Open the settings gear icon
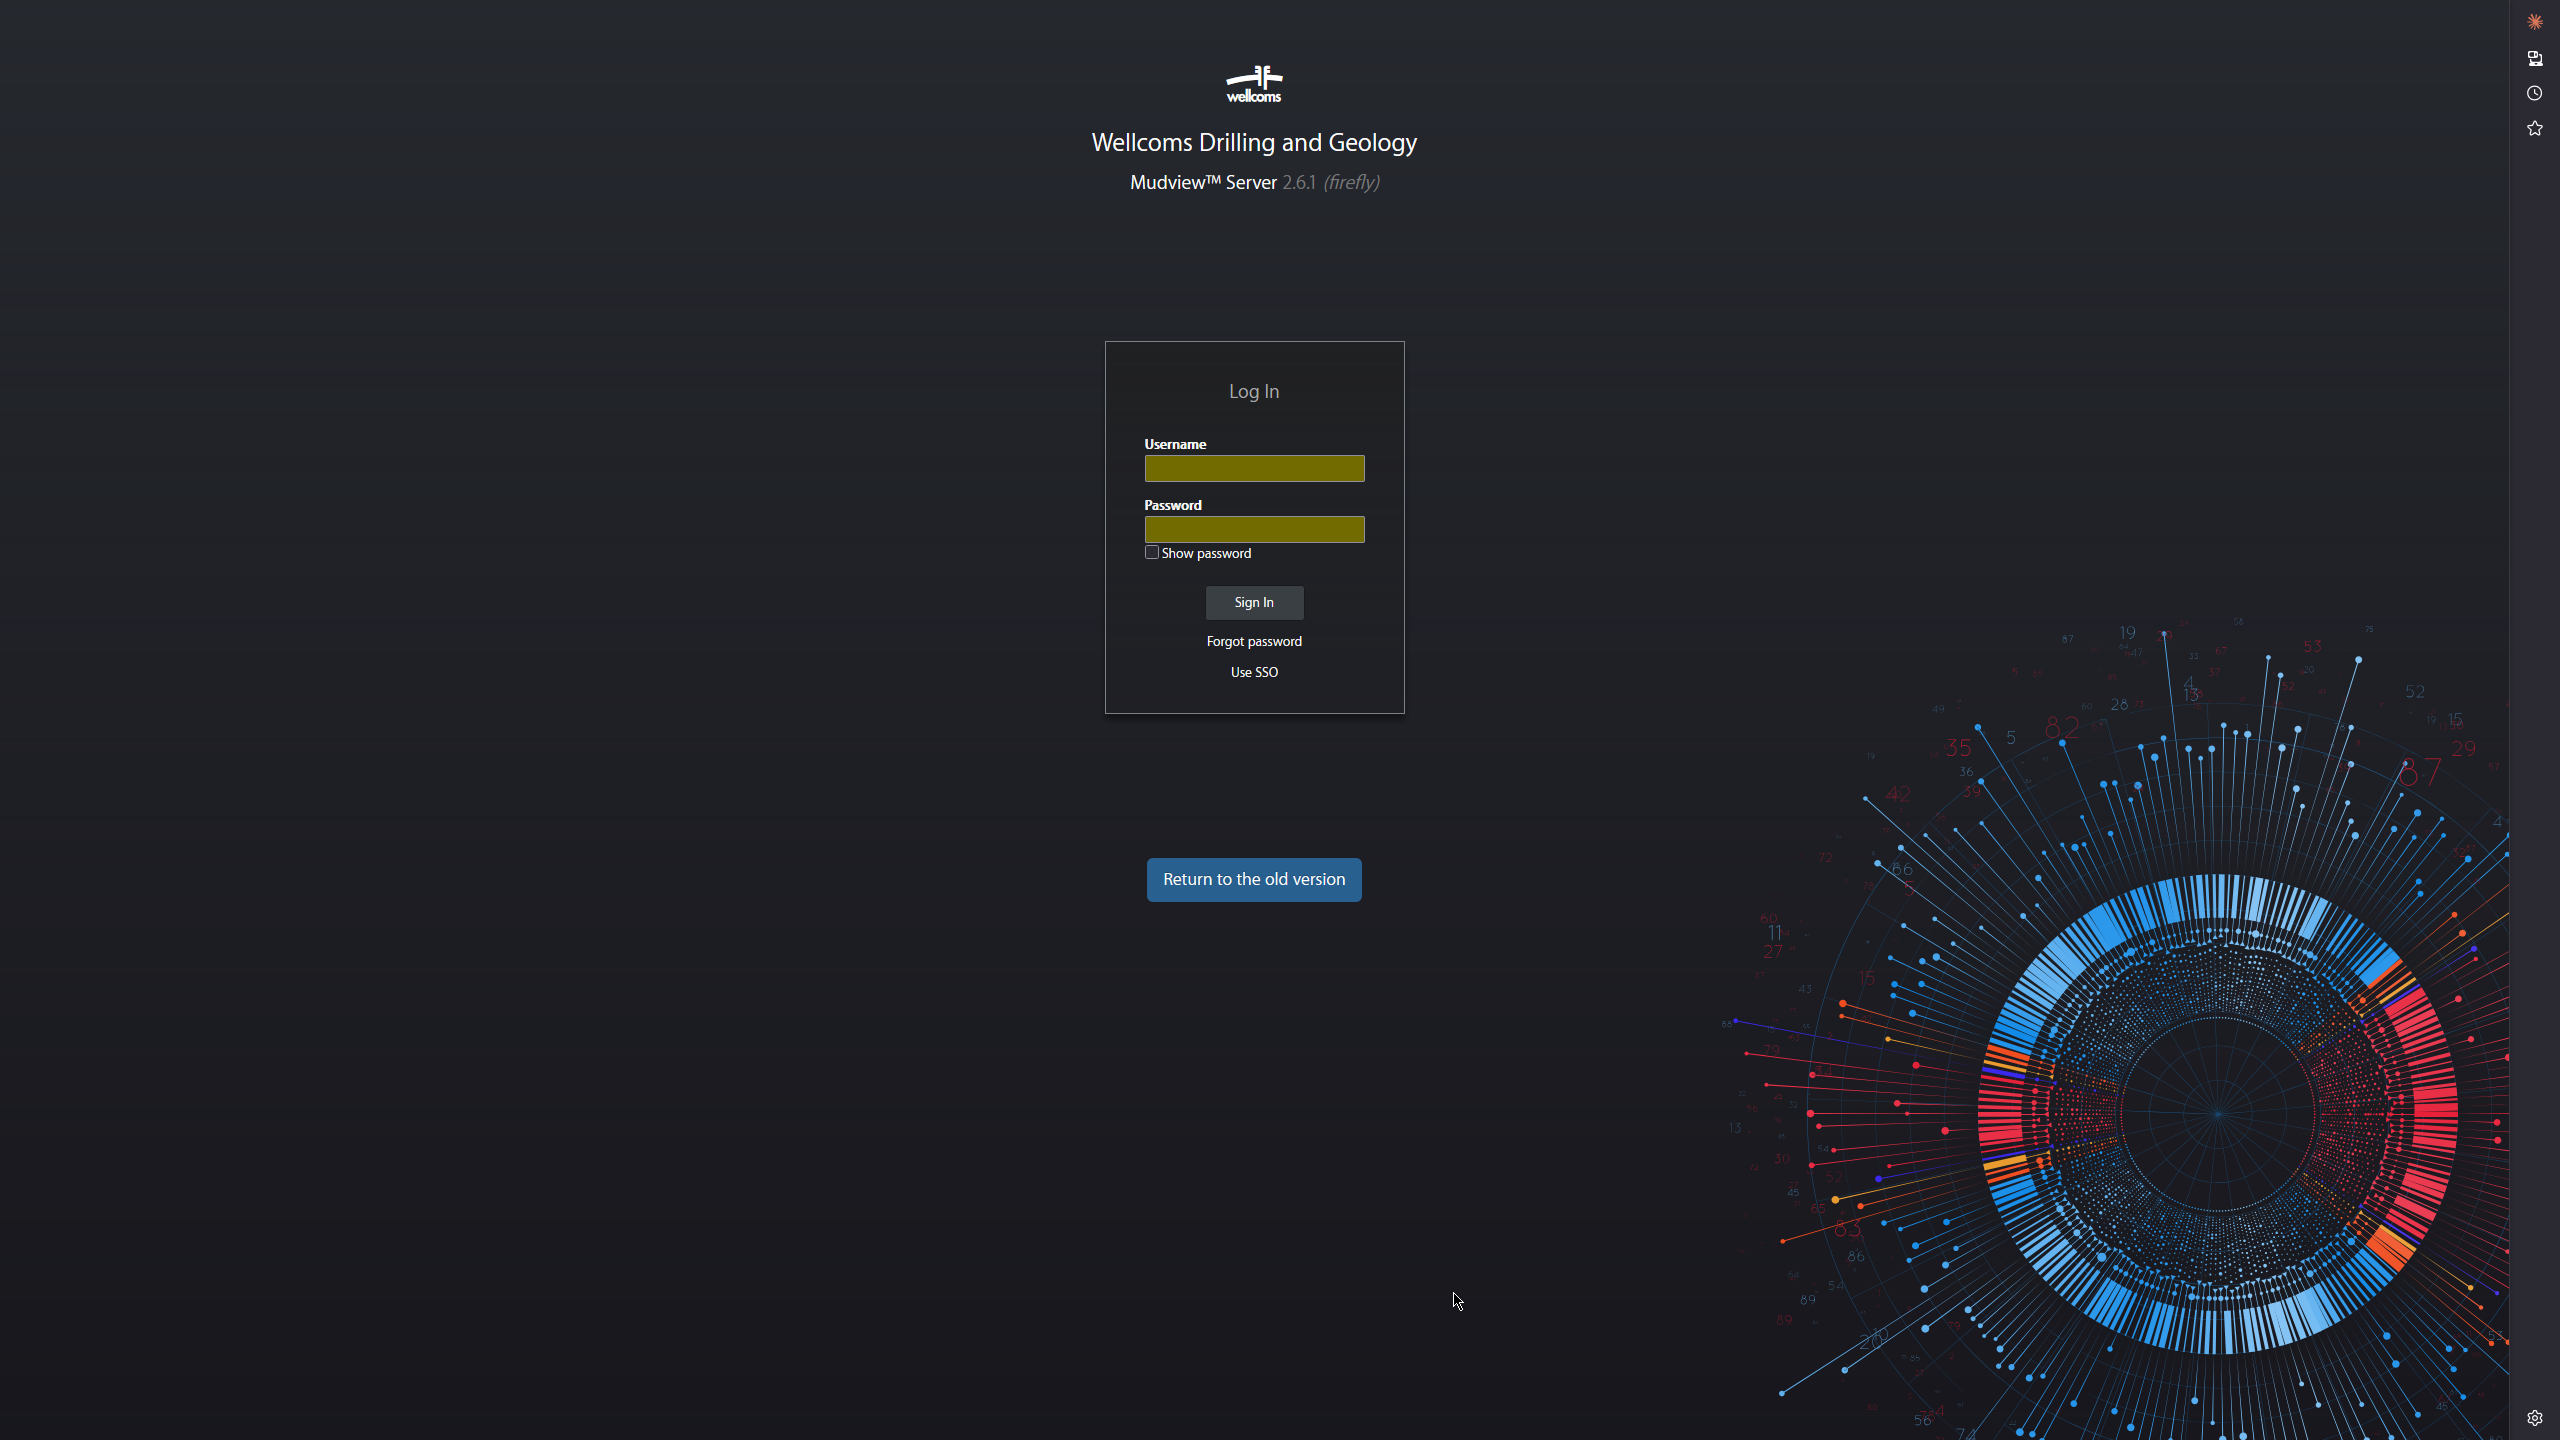 pos(2534,1418)
